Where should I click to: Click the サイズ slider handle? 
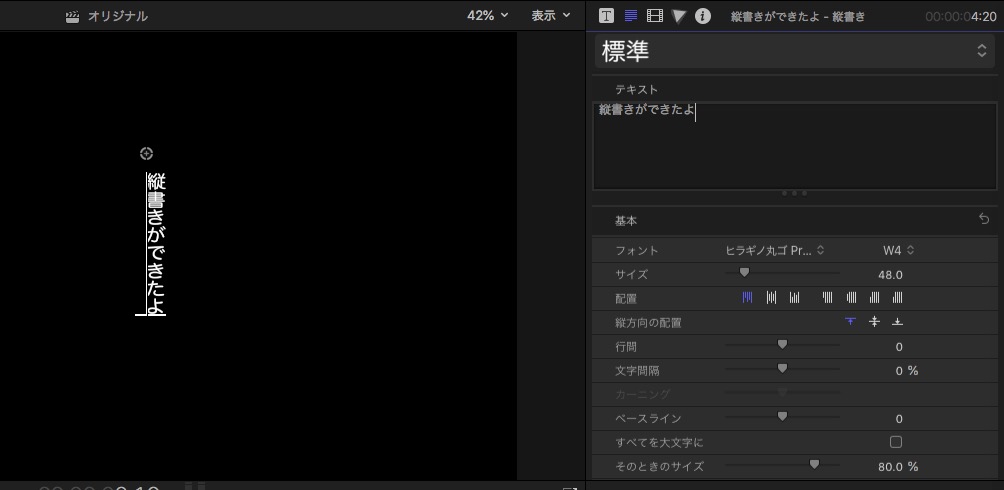click(744, 273)
